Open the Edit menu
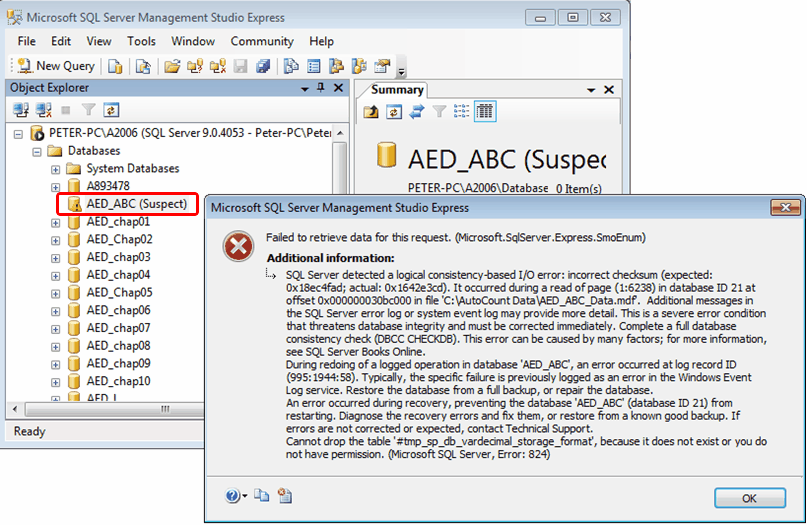Image resolution: width=807 pixels, height=525 pixels. [x=61, y=41]
